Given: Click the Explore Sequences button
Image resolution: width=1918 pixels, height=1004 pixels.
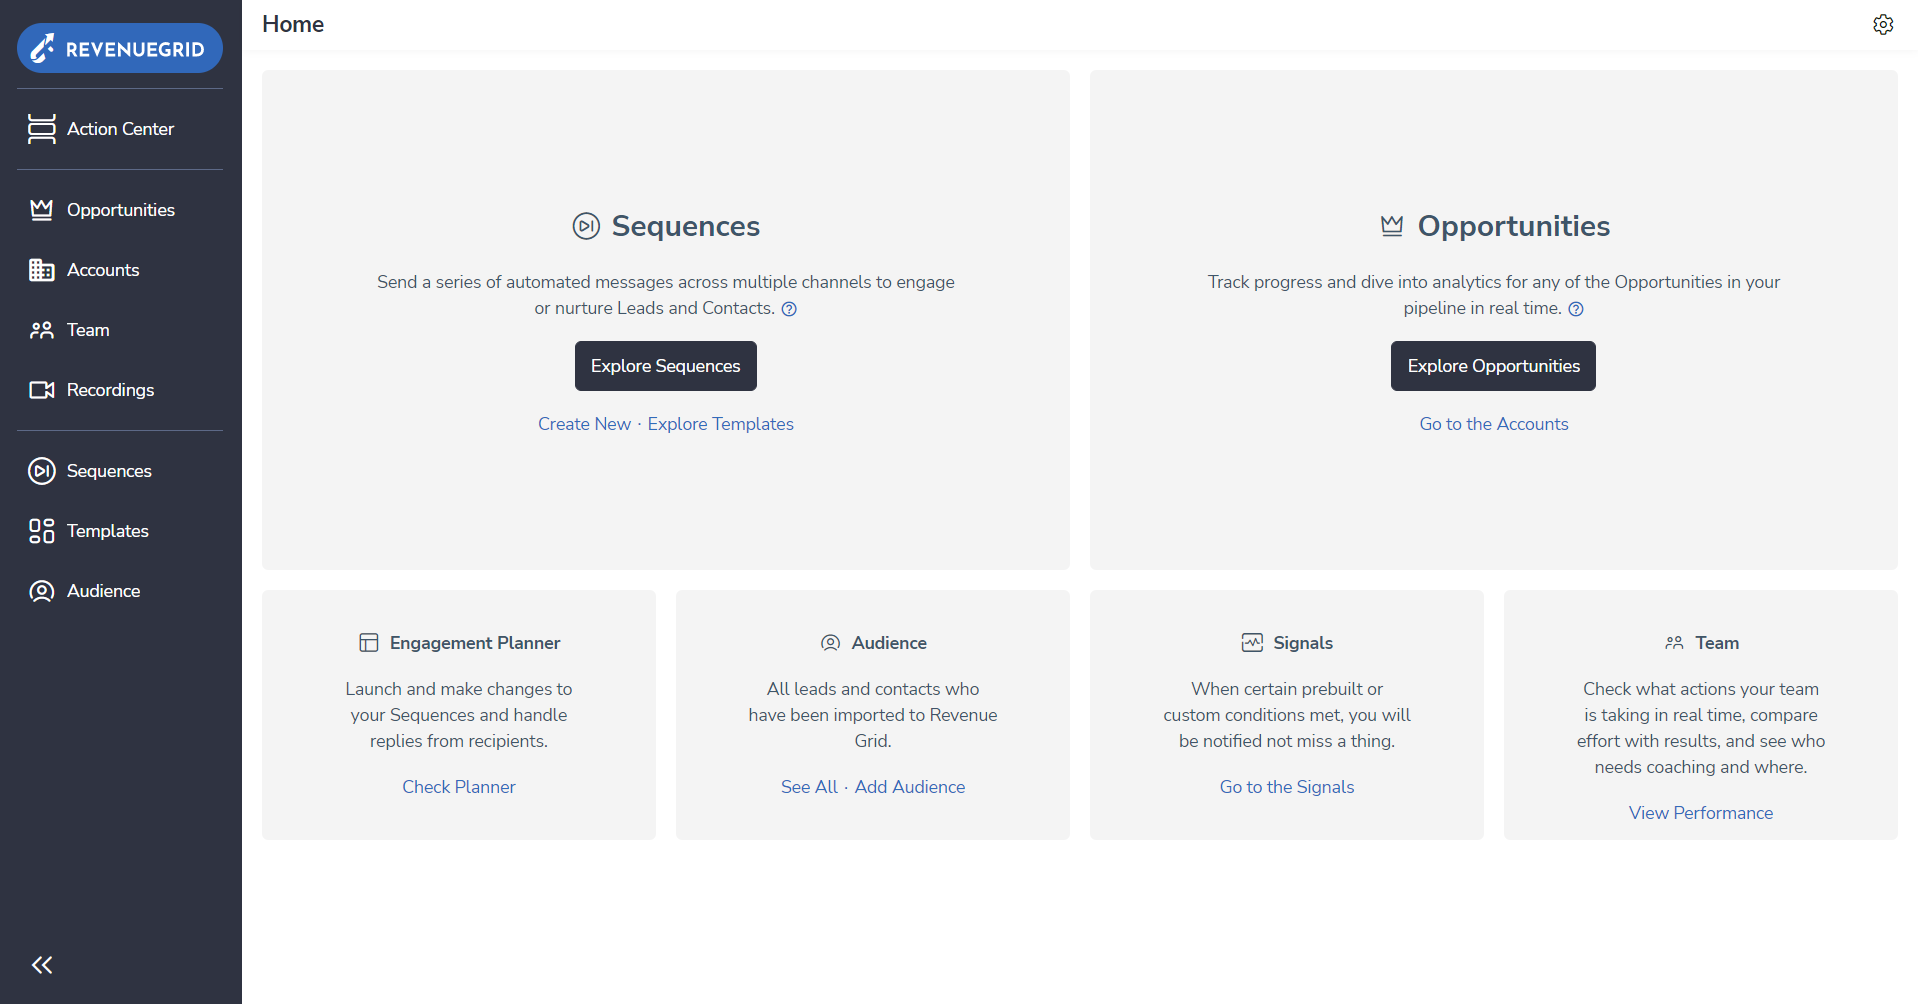Looking at the screenshot, I should pos(666,366).
